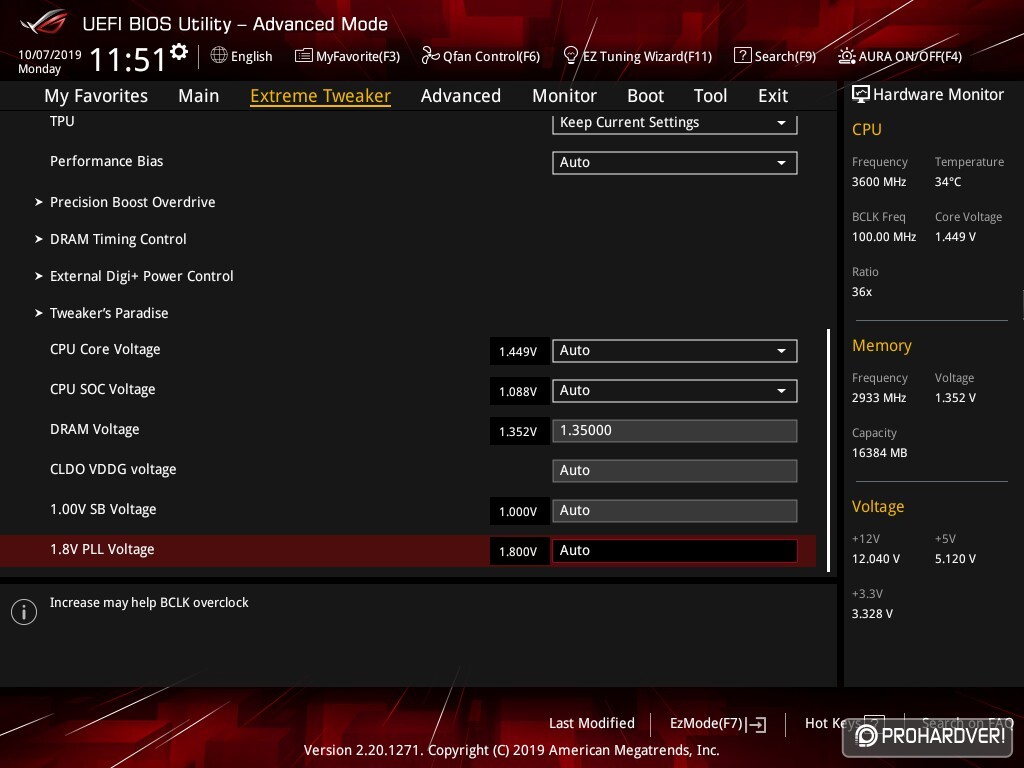
Task: Select the CPU SOC Voltage label
Action: 103,389
